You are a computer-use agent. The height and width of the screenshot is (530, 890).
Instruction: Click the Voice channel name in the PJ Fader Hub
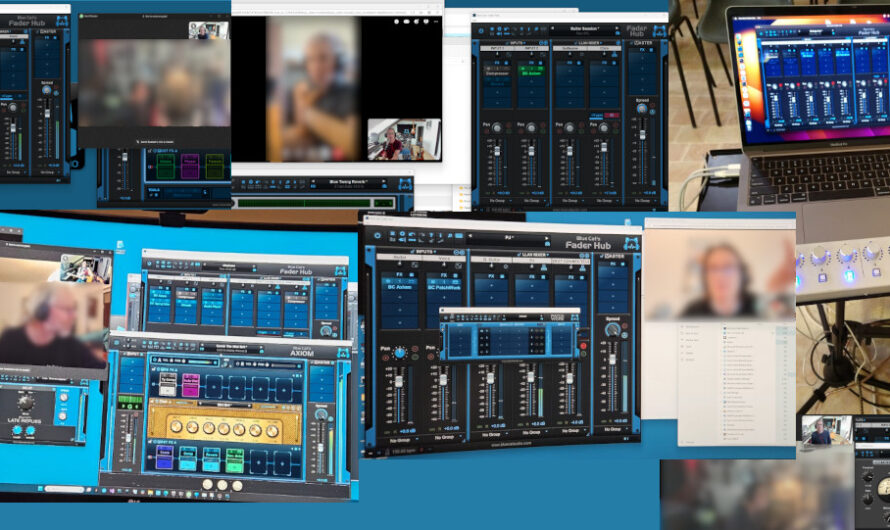click(x=444, y=258)
